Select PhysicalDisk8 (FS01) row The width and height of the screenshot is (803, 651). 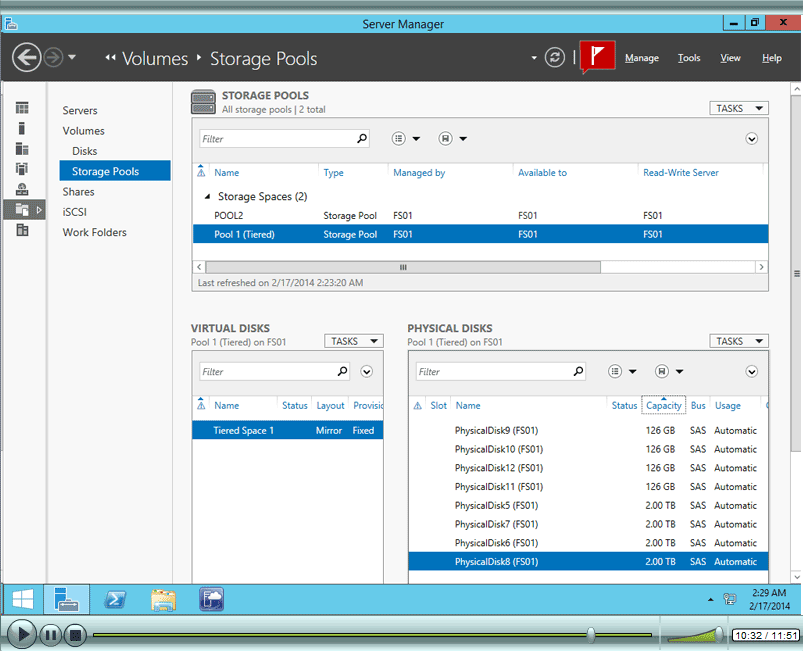click(x=588, y=562)
